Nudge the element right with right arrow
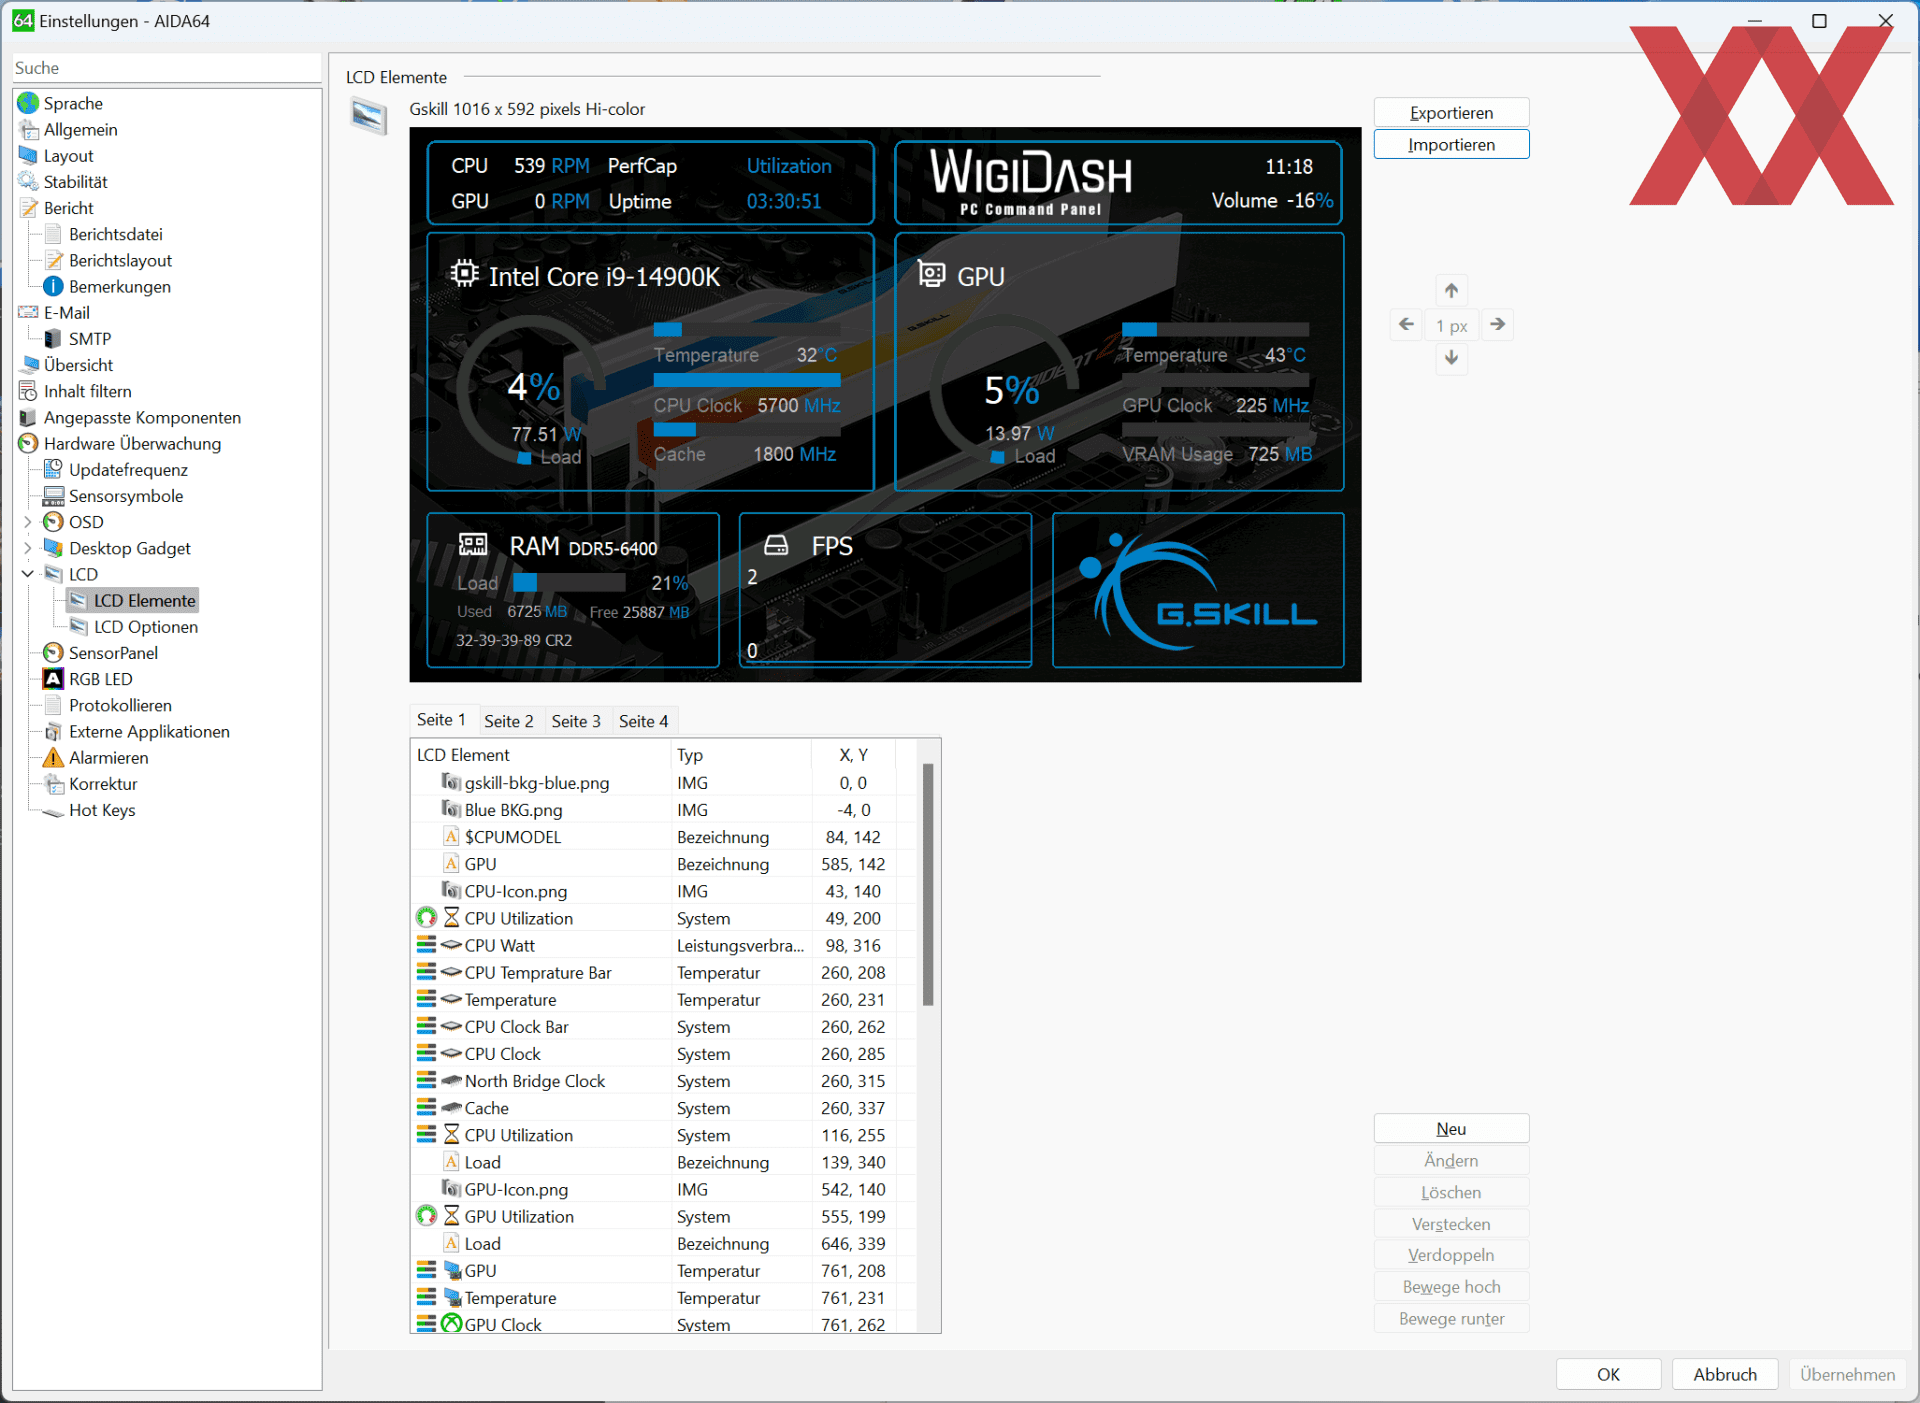 [x=1497, y=325]
